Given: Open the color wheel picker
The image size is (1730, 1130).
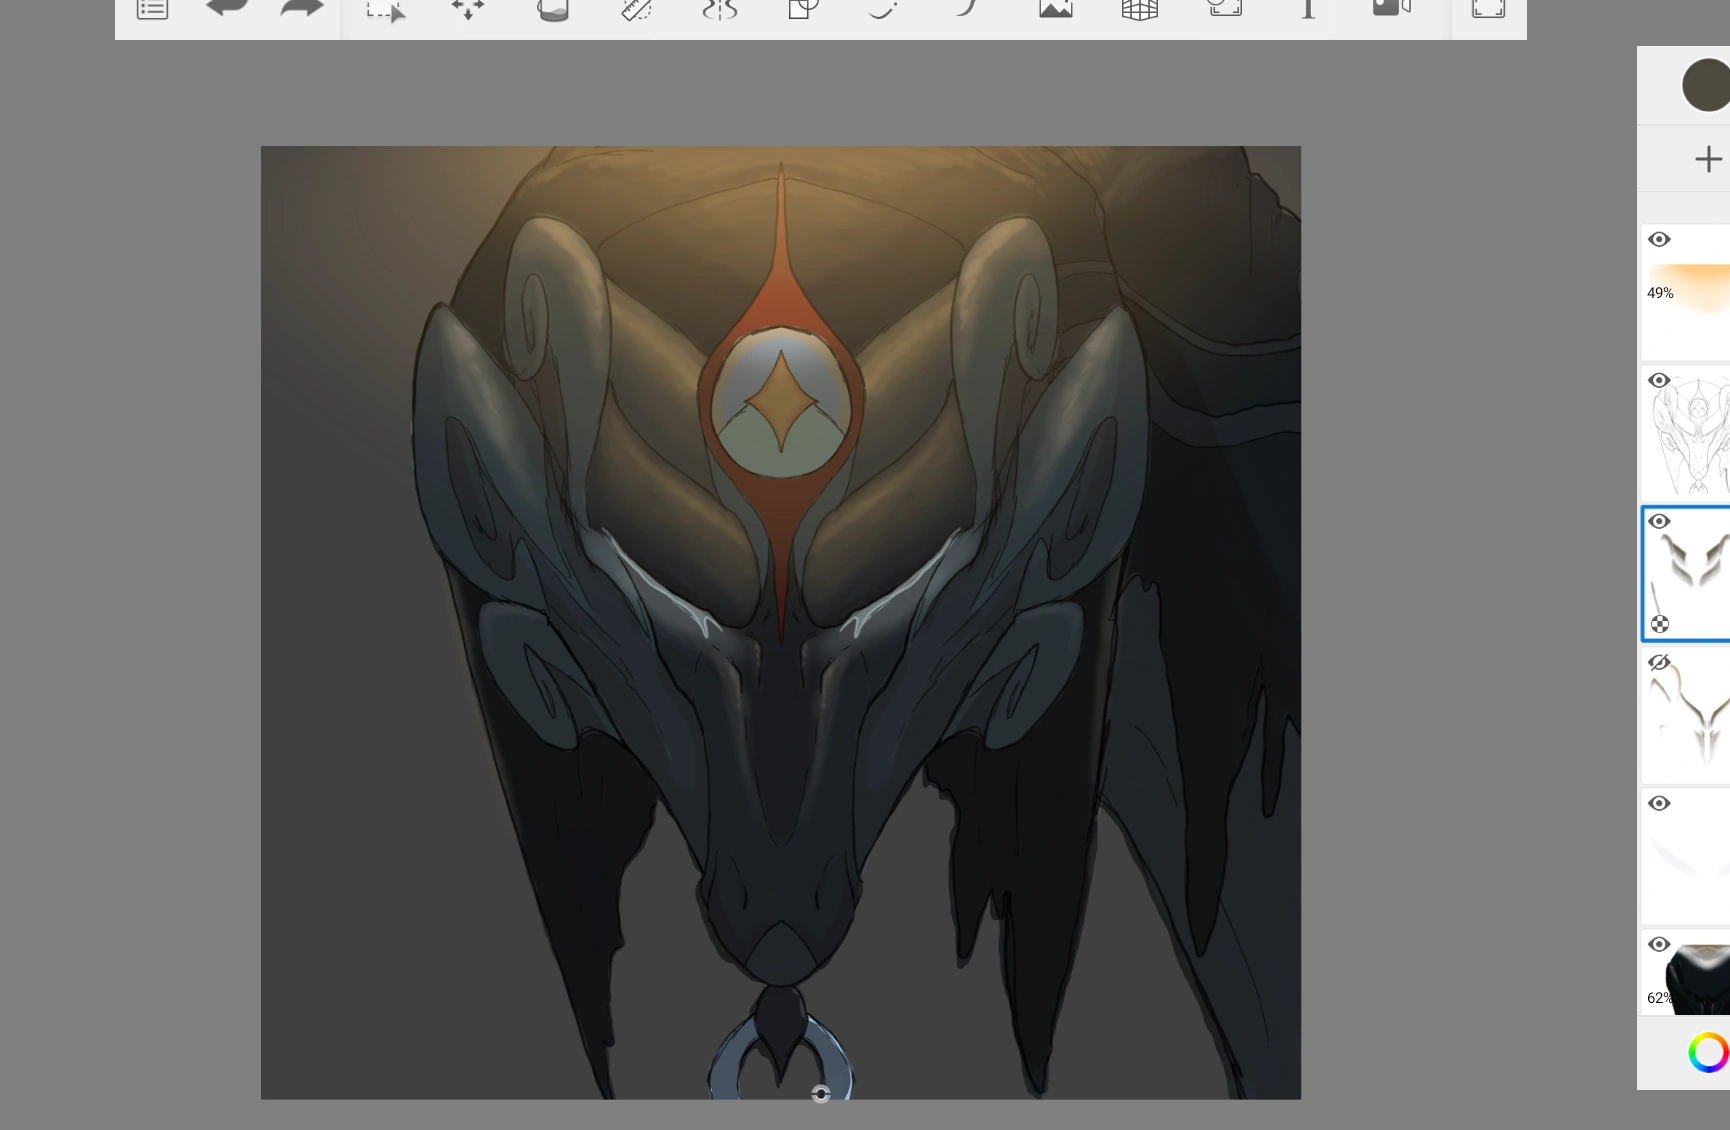Looking at the screenshot, I should (x=1710, y=1052).
